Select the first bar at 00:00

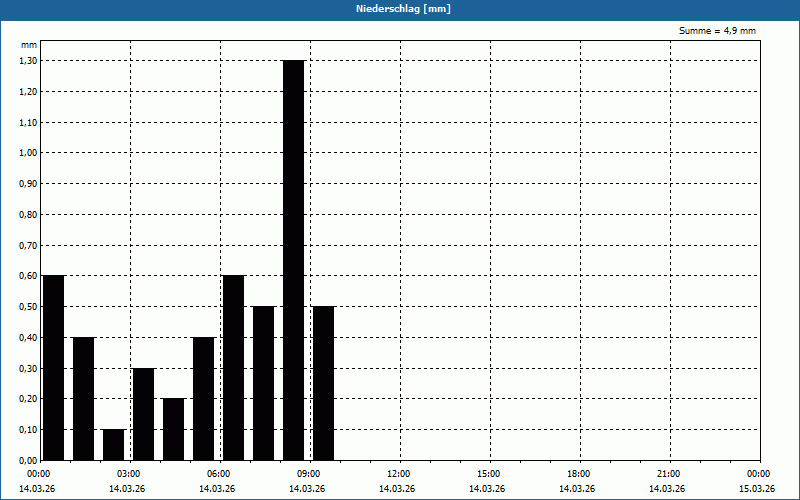coord(53,367)
